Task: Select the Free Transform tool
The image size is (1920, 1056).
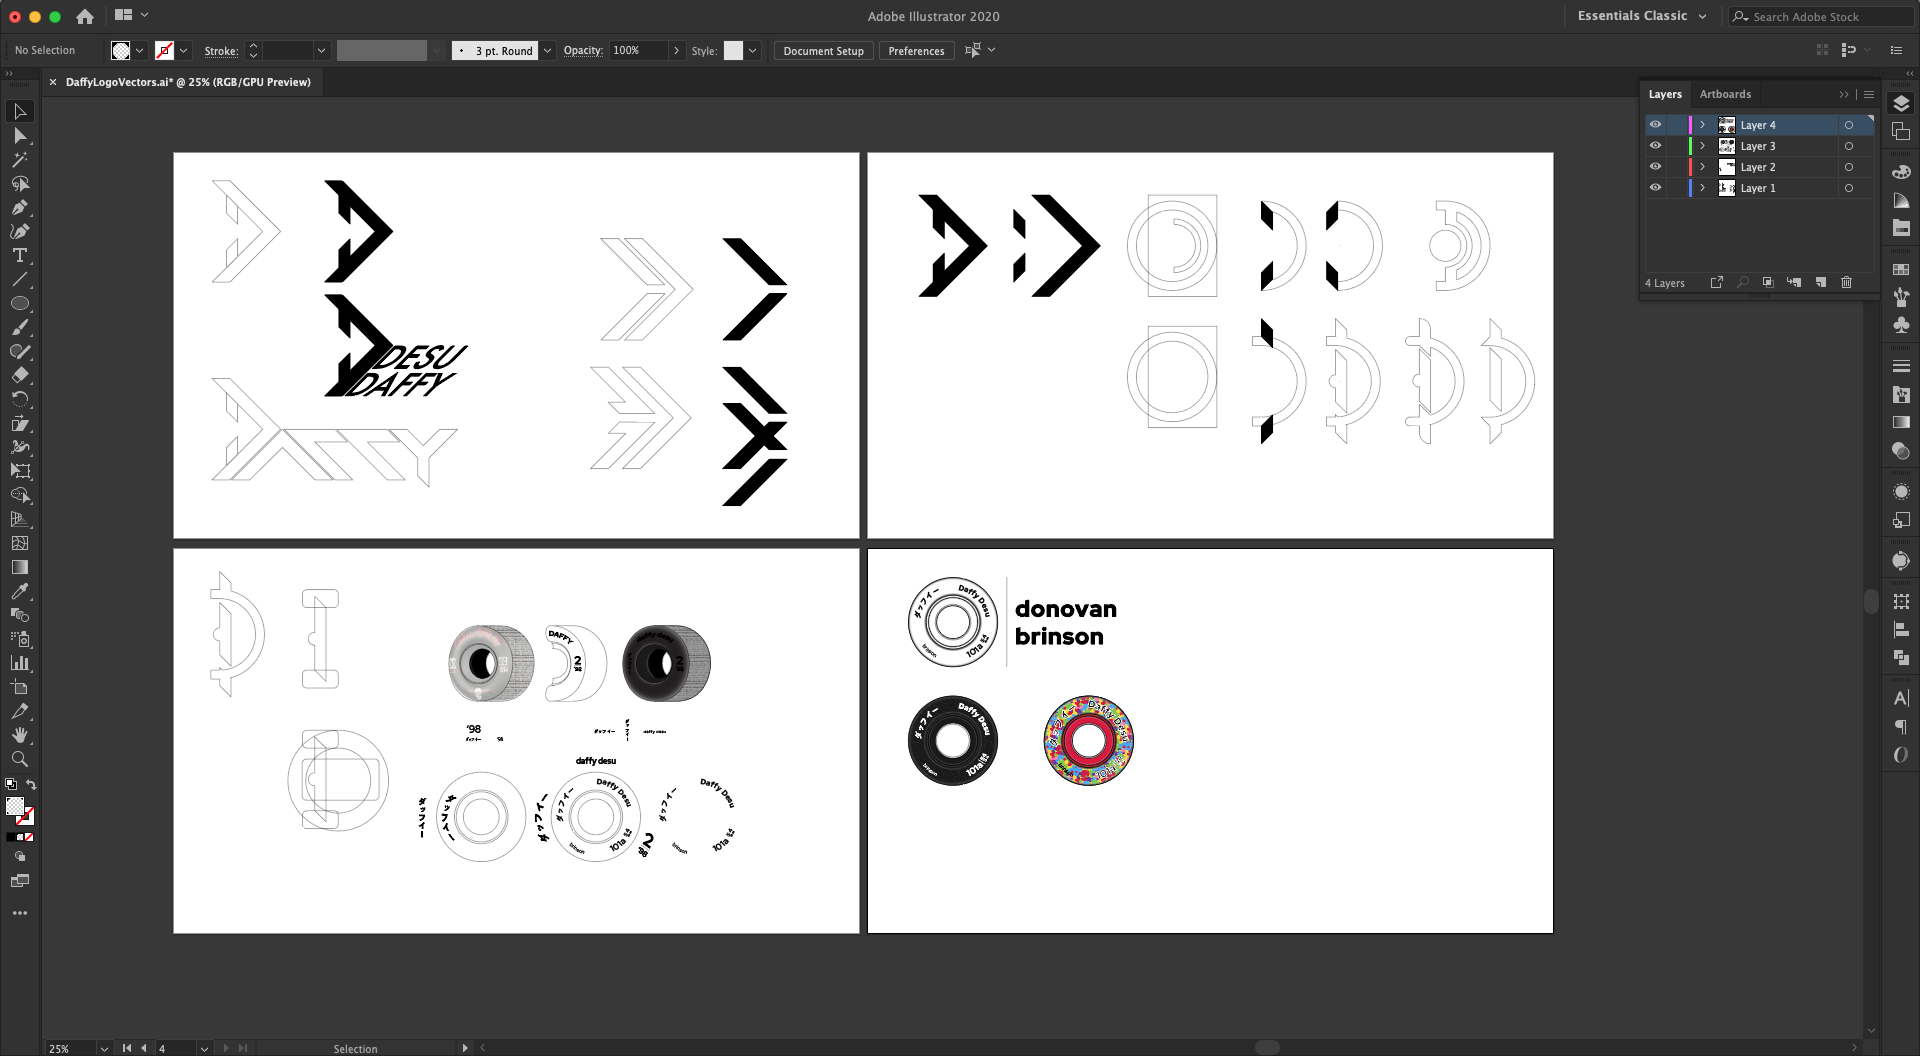Action: (x=20, y=471)
